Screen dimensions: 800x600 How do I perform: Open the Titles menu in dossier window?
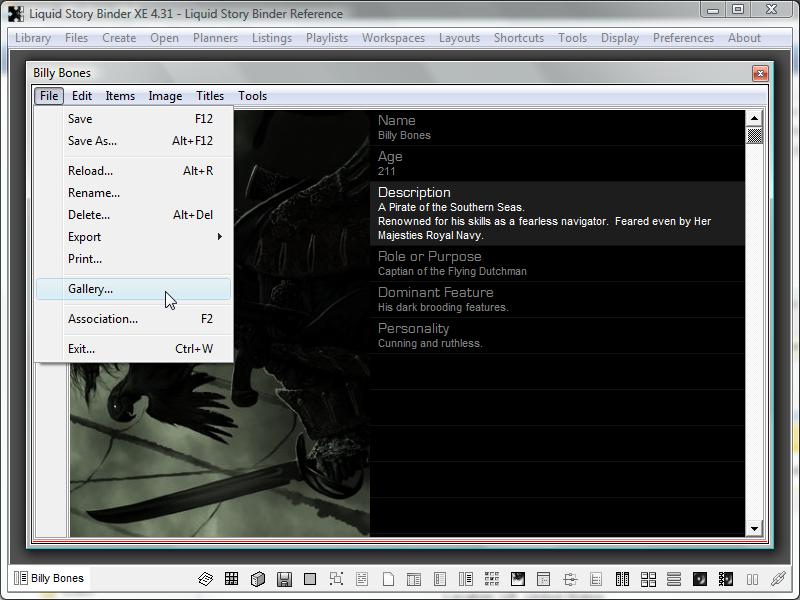(210, 96)
